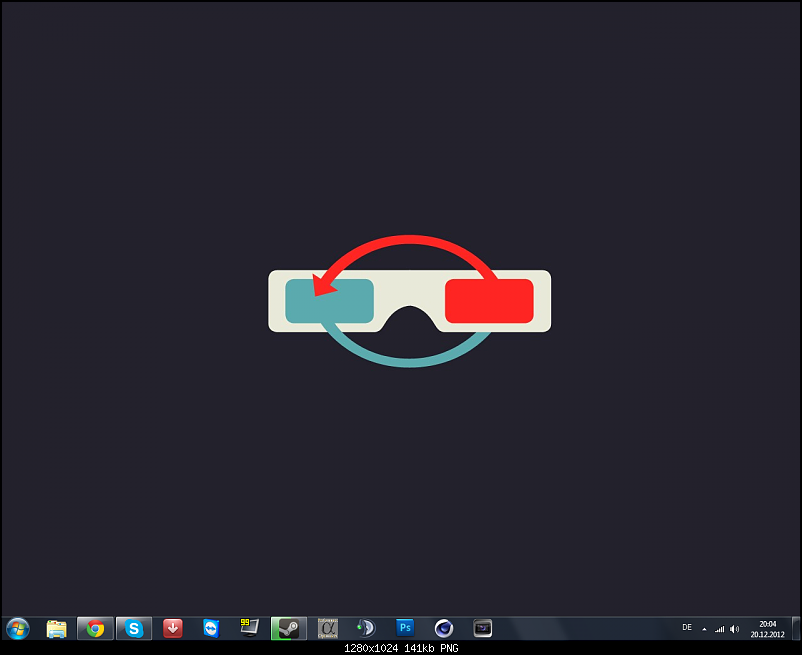This screenshot has height=655, width=802.
Task: Open the DE language bar indicator
Action: [x=687, y=627]
